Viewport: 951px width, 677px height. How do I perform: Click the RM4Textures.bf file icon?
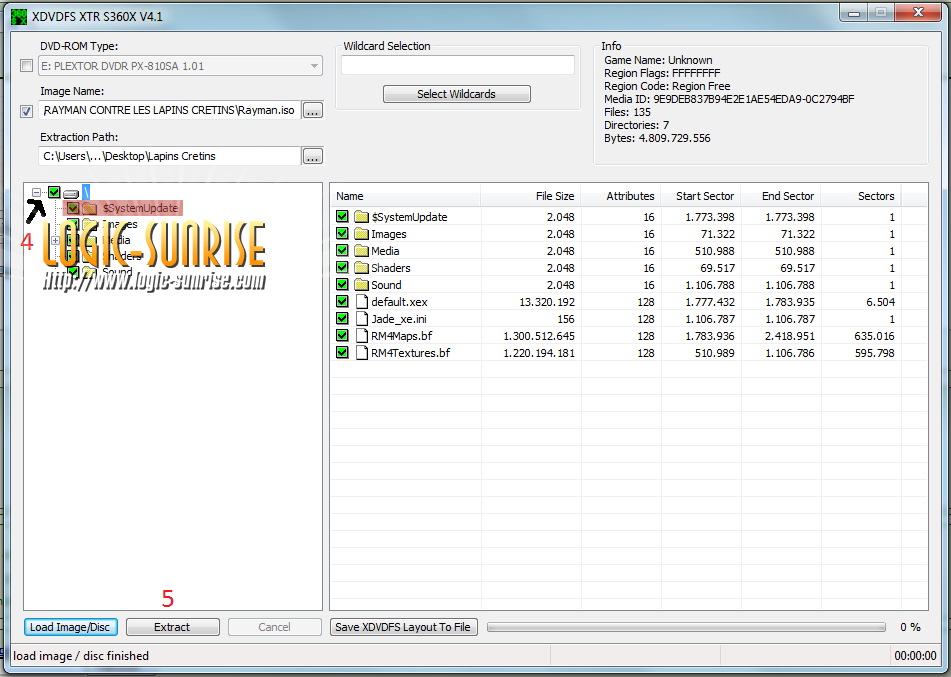point(361,352)
